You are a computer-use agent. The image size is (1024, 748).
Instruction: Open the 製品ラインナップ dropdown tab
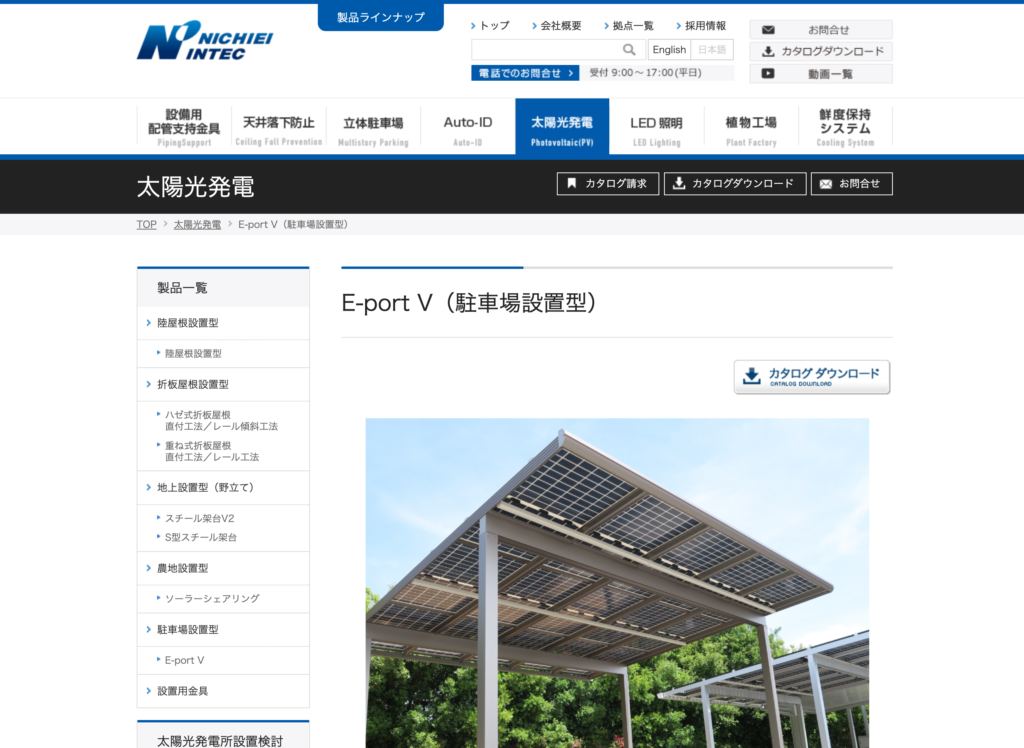[380, 17]
